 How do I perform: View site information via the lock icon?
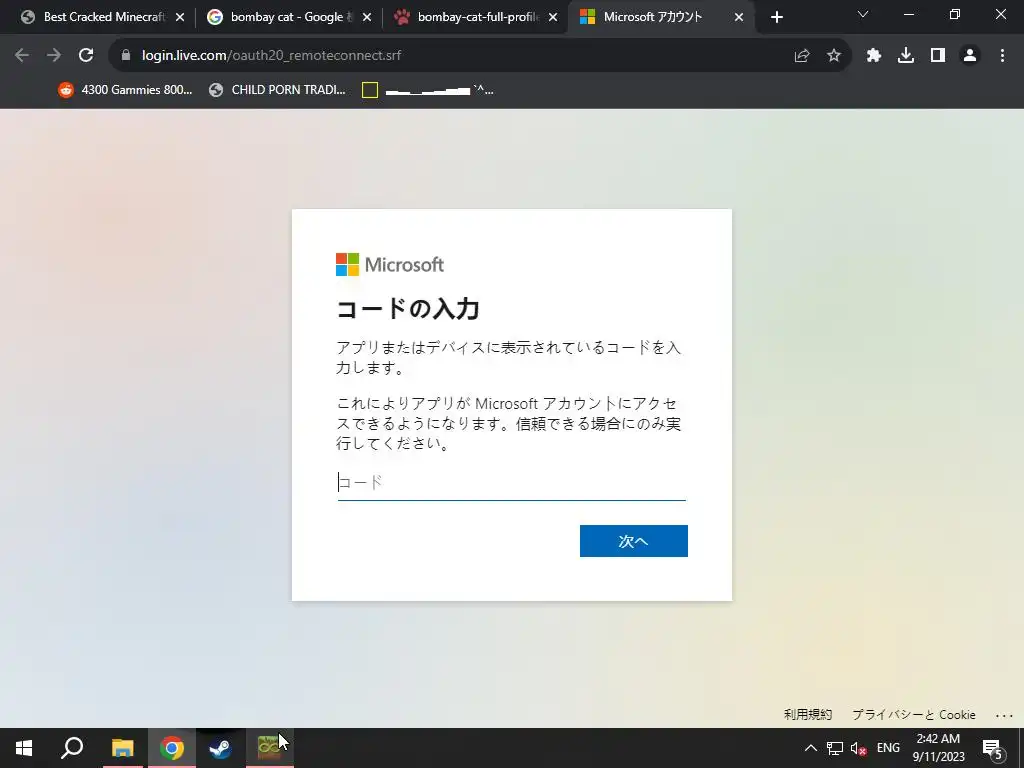click(x=126, y=56)
